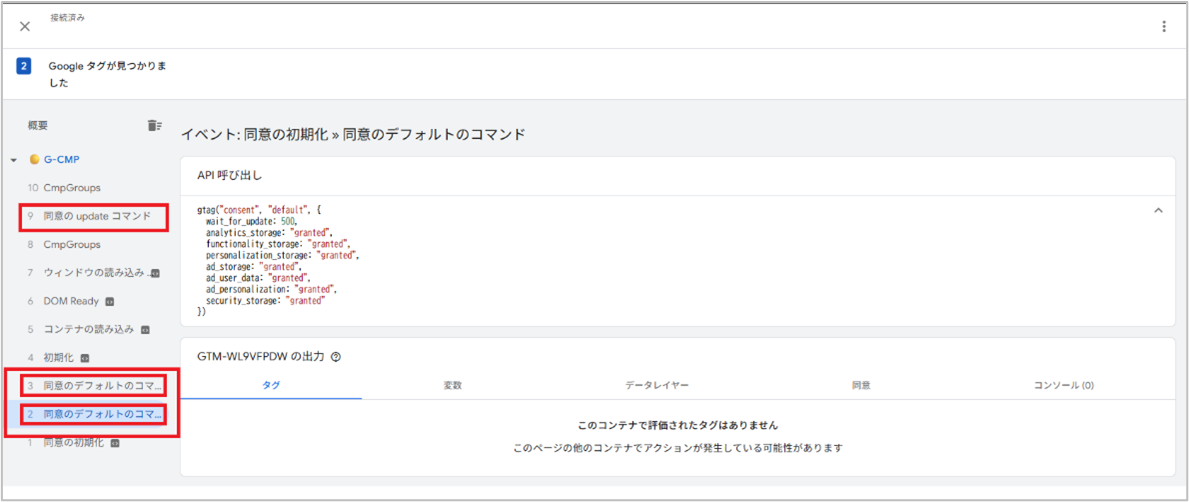Screen dimensions: 1189x502
Task: Open the three-dot options menu
Action: point(1164,27)
